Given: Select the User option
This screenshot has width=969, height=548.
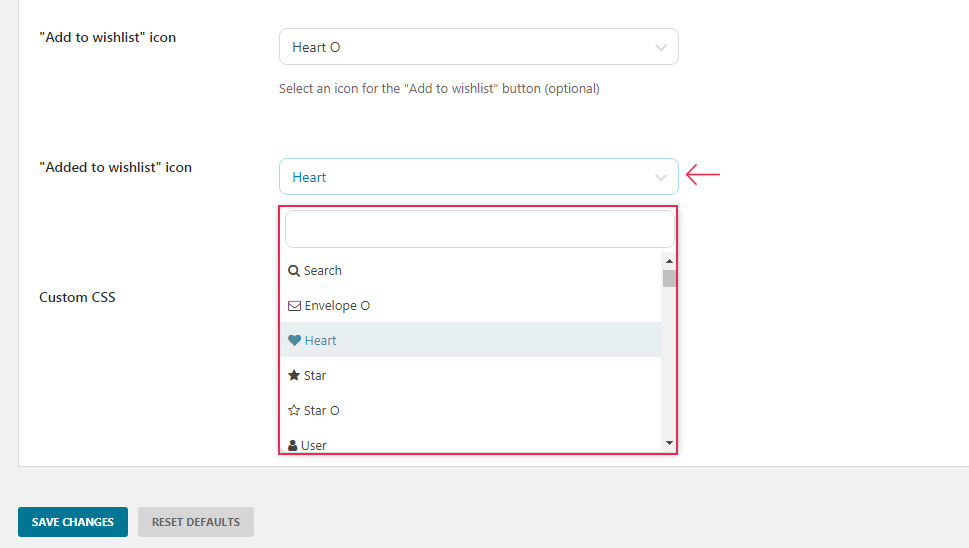Looking at the screenshot, I should (x=314, y=445).
